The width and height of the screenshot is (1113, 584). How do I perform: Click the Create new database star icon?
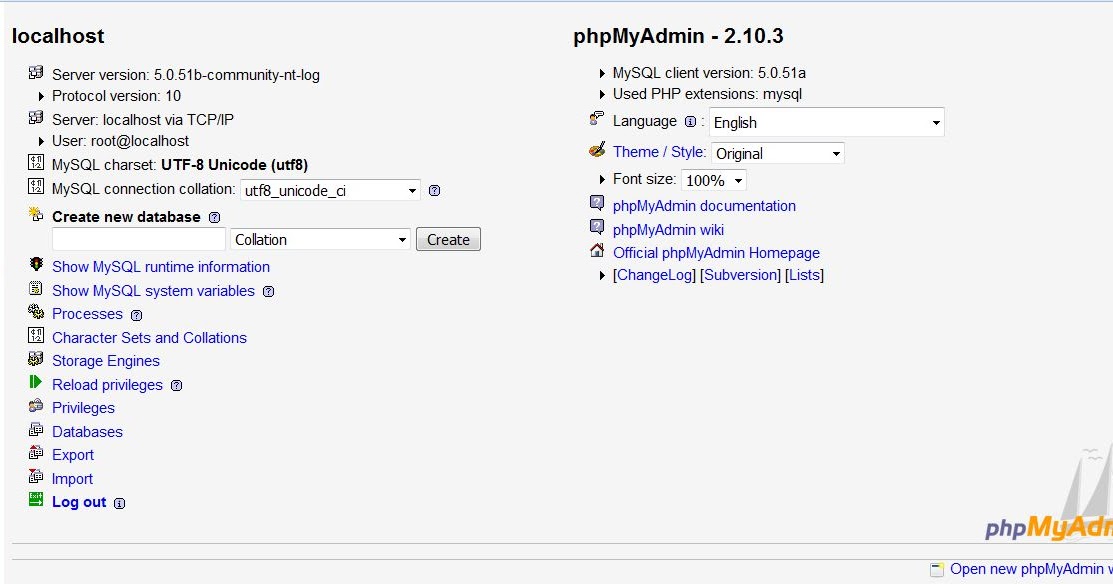[x=35, y=214]
